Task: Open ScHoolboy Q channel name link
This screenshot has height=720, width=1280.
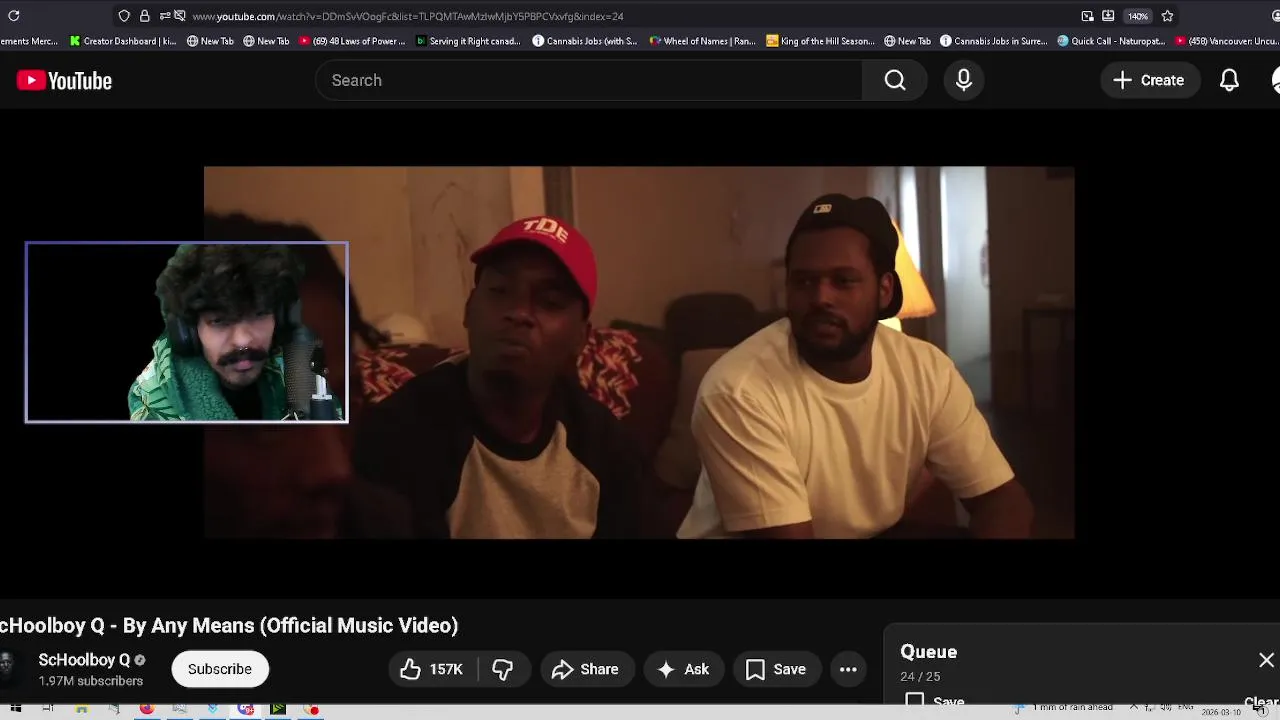Action: click(x=84, y=660)
